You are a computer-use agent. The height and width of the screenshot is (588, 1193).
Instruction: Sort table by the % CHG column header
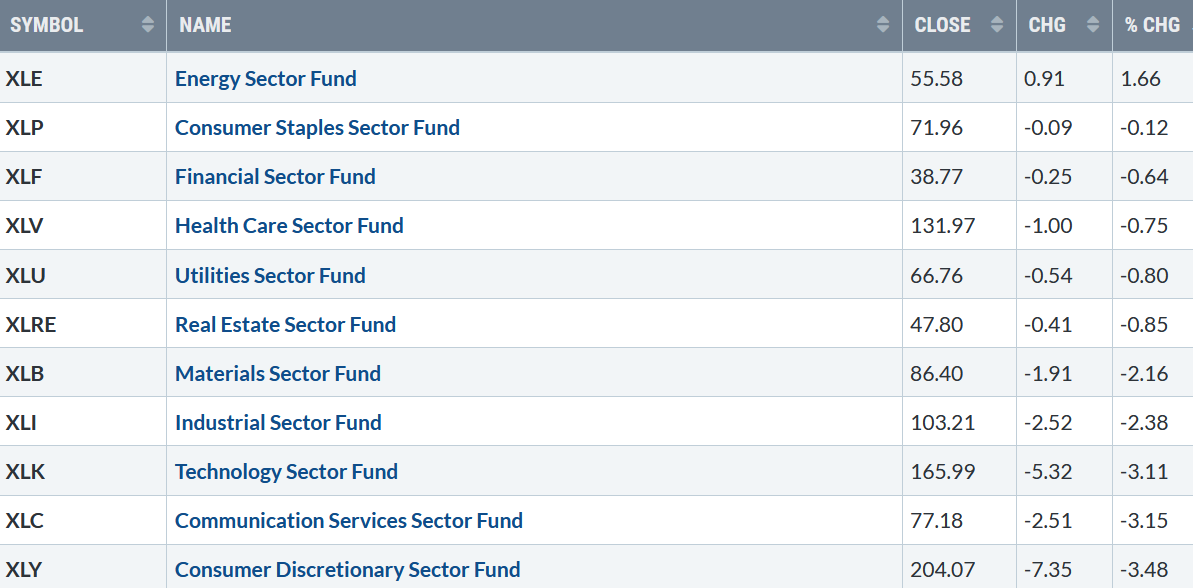pos(1152,25)
